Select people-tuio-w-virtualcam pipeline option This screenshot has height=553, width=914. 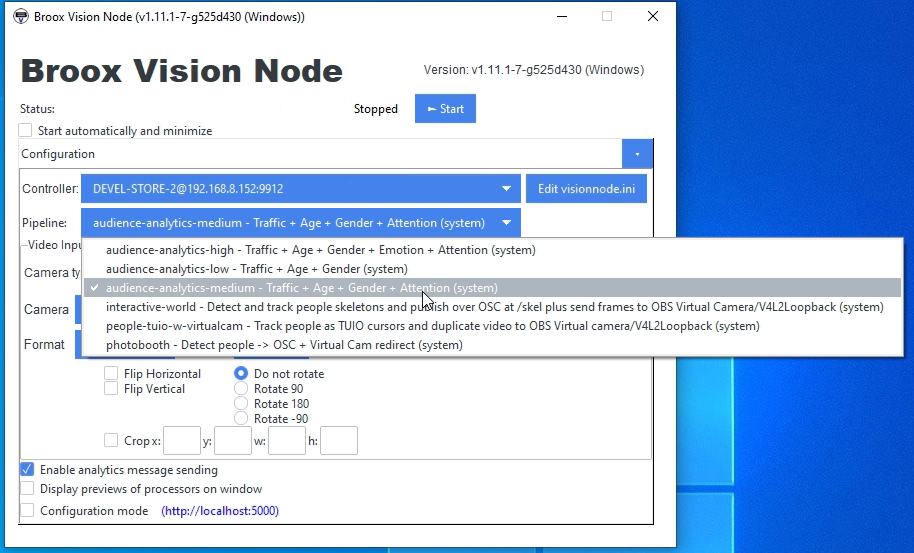coord(492,326)
